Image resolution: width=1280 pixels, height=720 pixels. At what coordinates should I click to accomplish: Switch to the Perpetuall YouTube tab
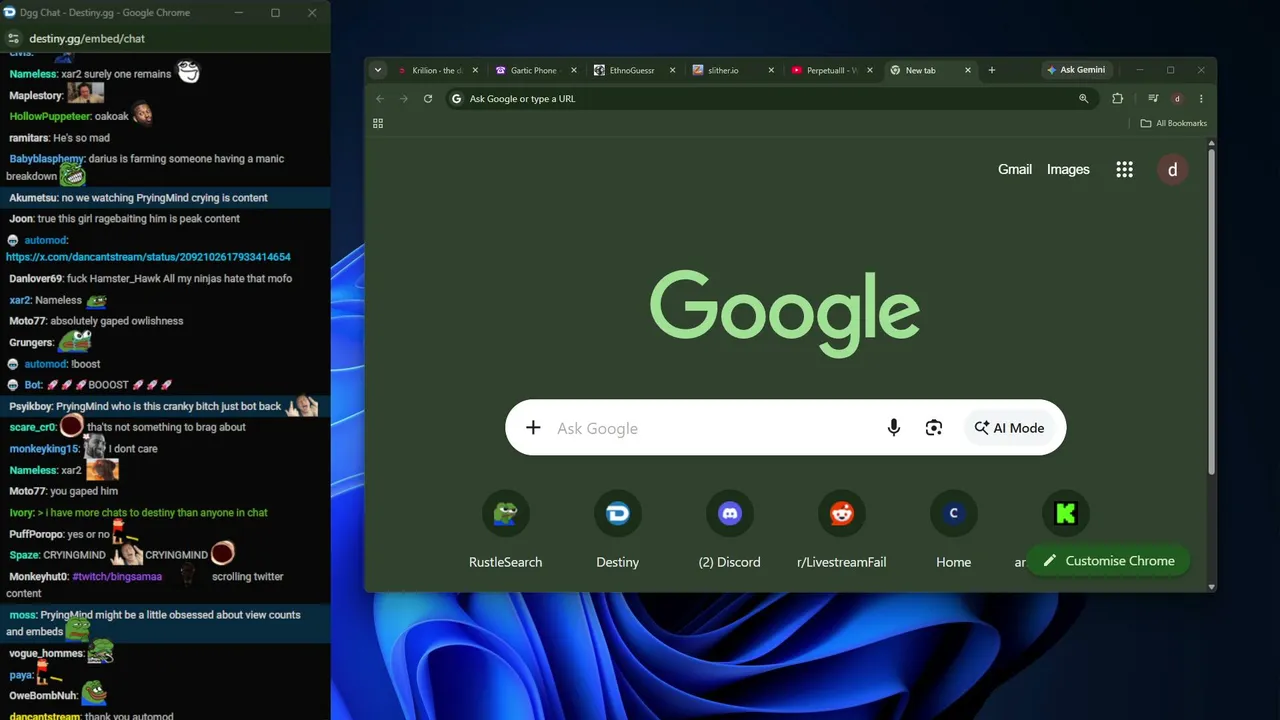[x=827, y=70]
